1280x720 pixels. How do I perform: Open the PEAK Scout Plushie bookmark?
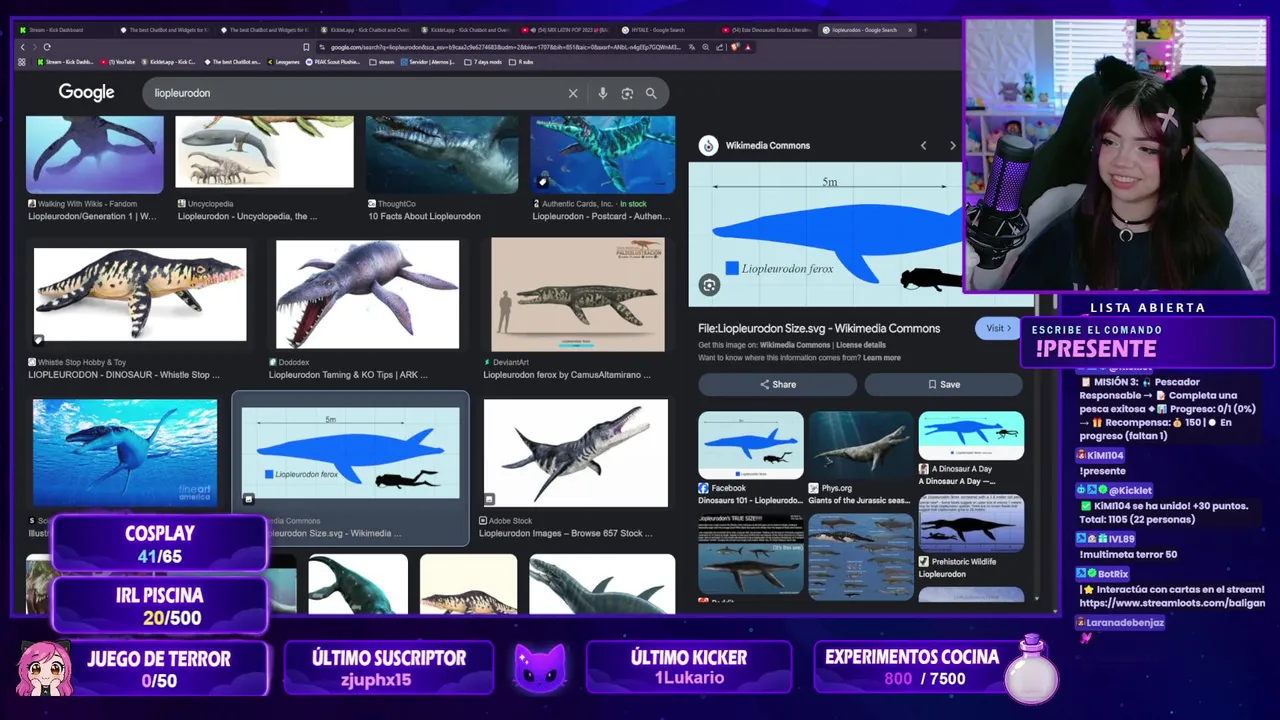click(335, 62)
